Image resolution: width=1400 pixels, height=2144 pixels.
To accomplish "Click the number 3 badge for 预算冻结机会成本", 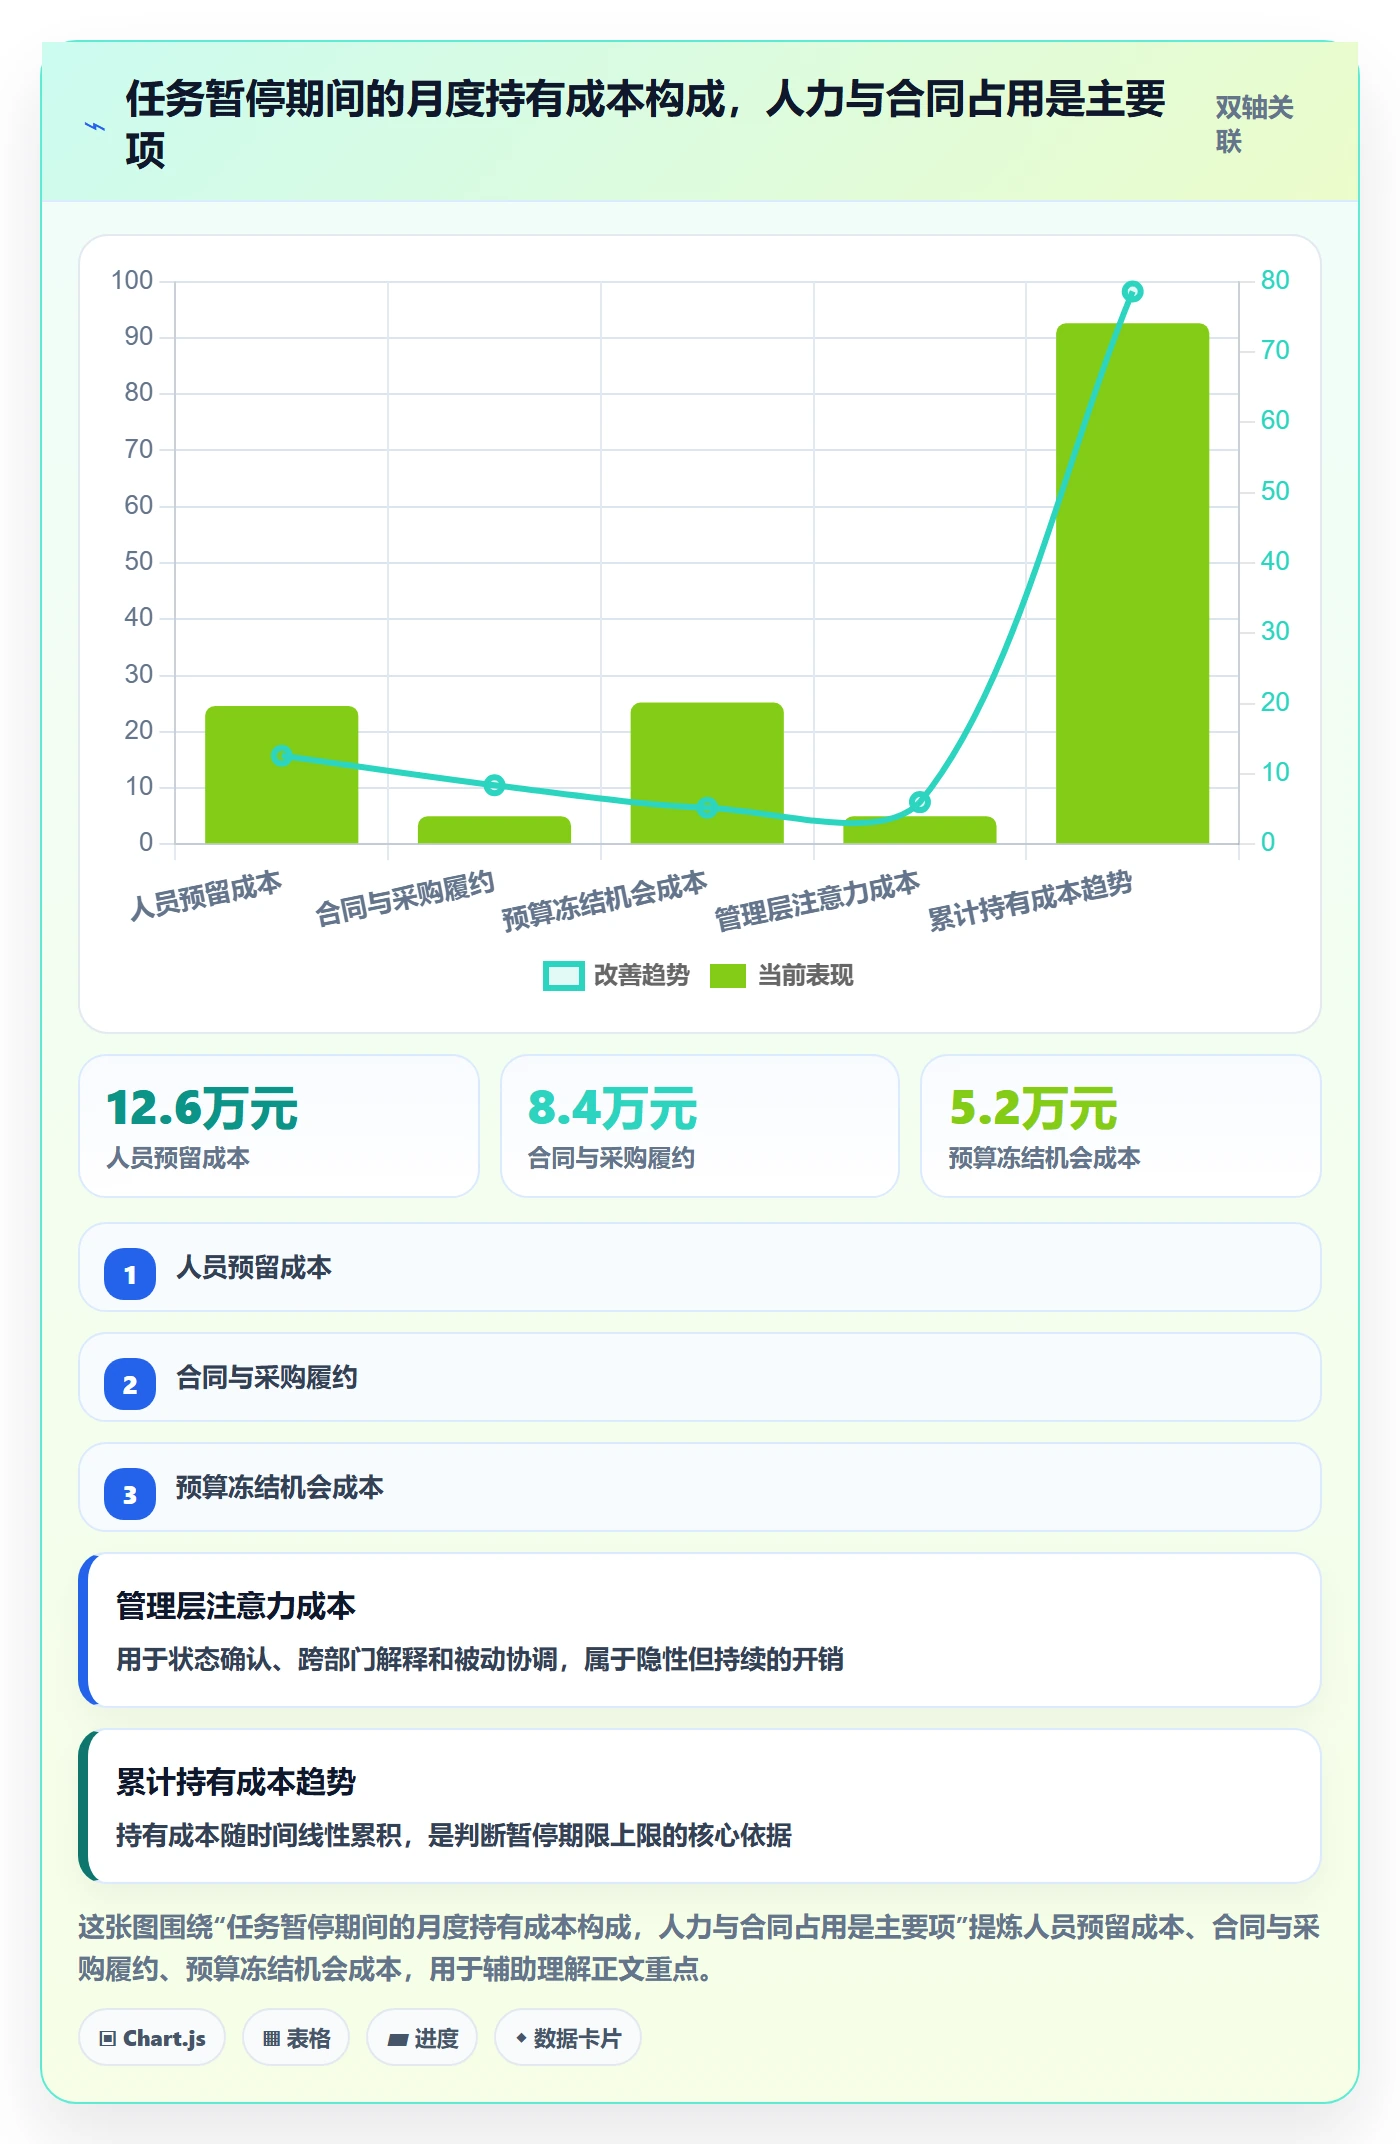I will [130, 1494].
